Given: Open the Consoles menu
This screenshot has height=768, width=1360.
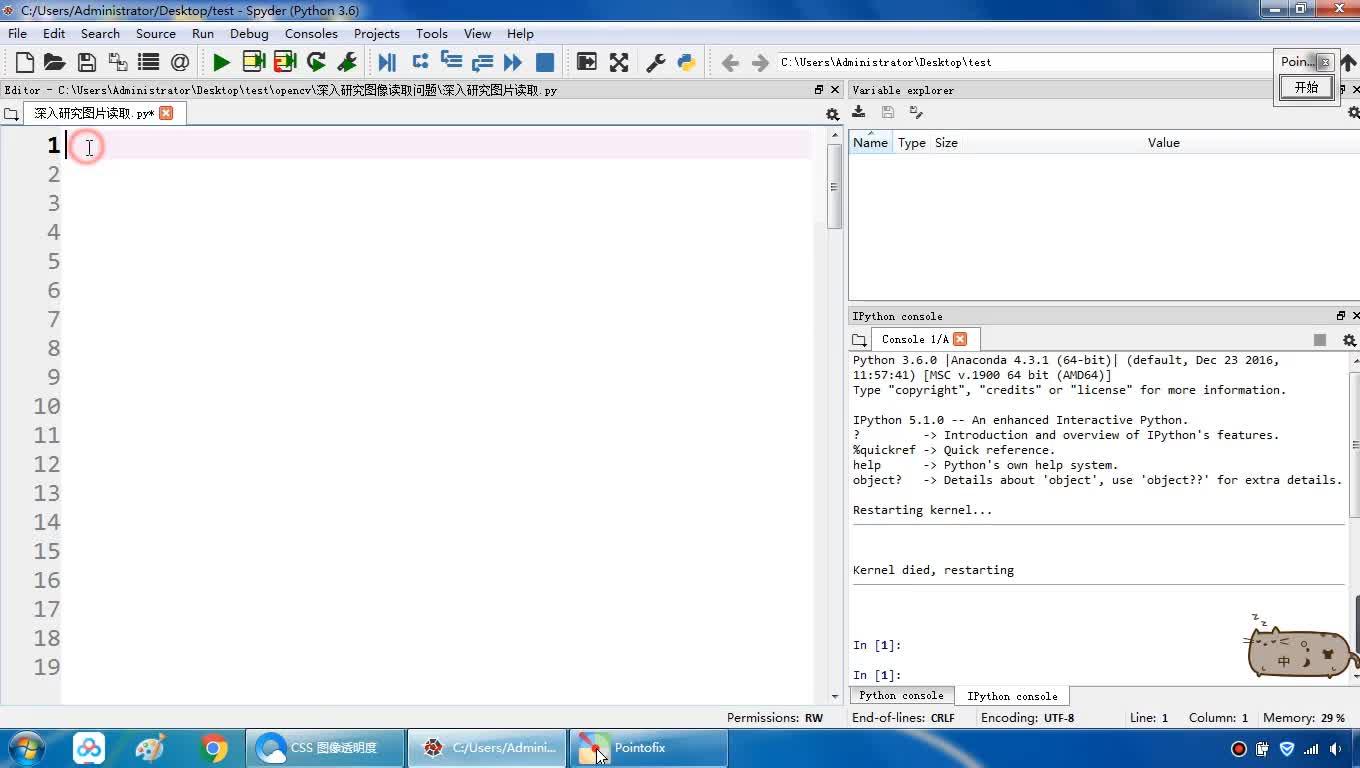Looking at the screenshot, I should 311,33.
